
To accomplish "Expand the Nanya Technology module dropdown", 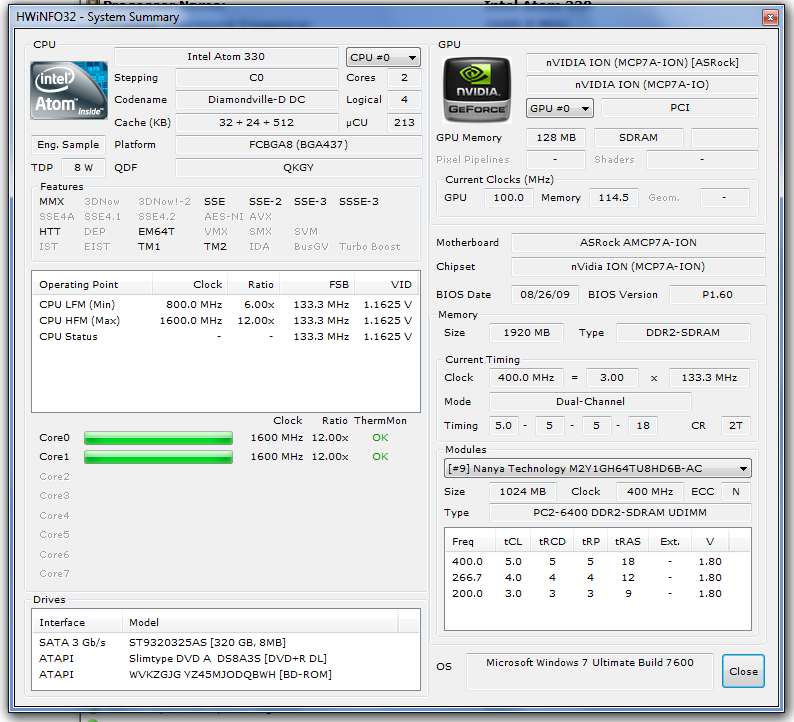I will pyautogui.click(x=598, y=468).
